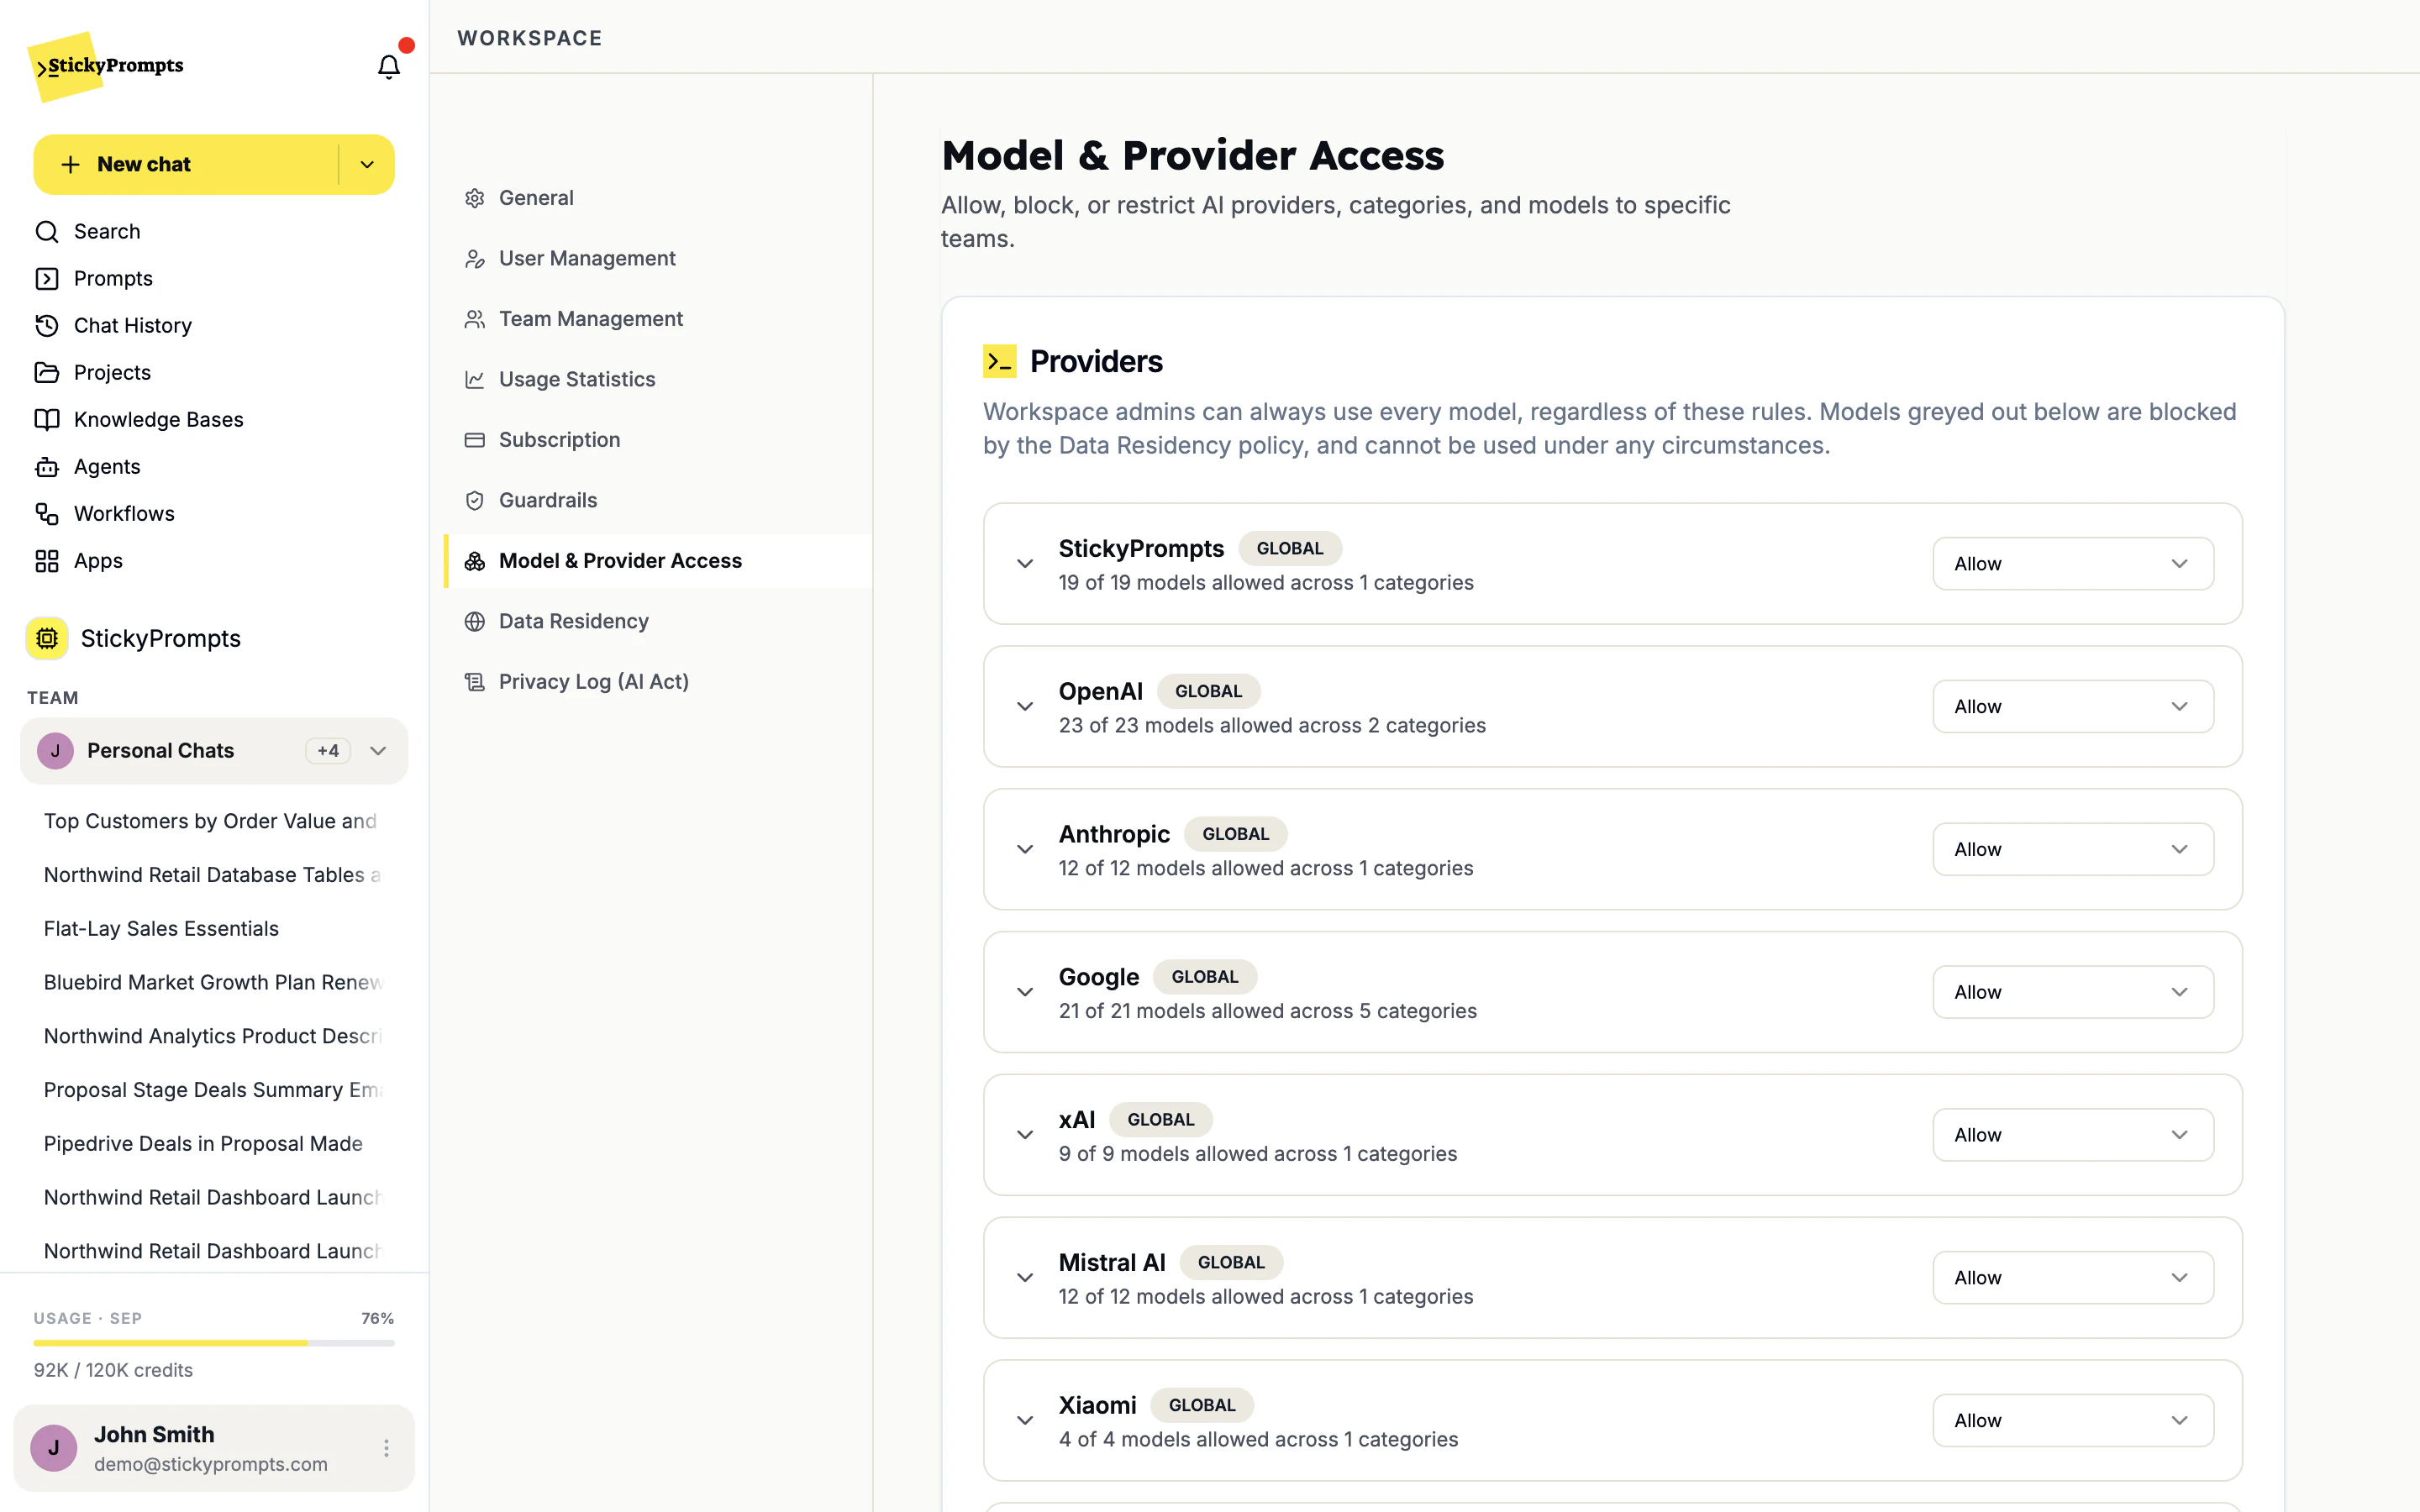This screenshot has width=2420, height=1512.
Task: Click the Apps grid icon
Action: click(47, 560)
